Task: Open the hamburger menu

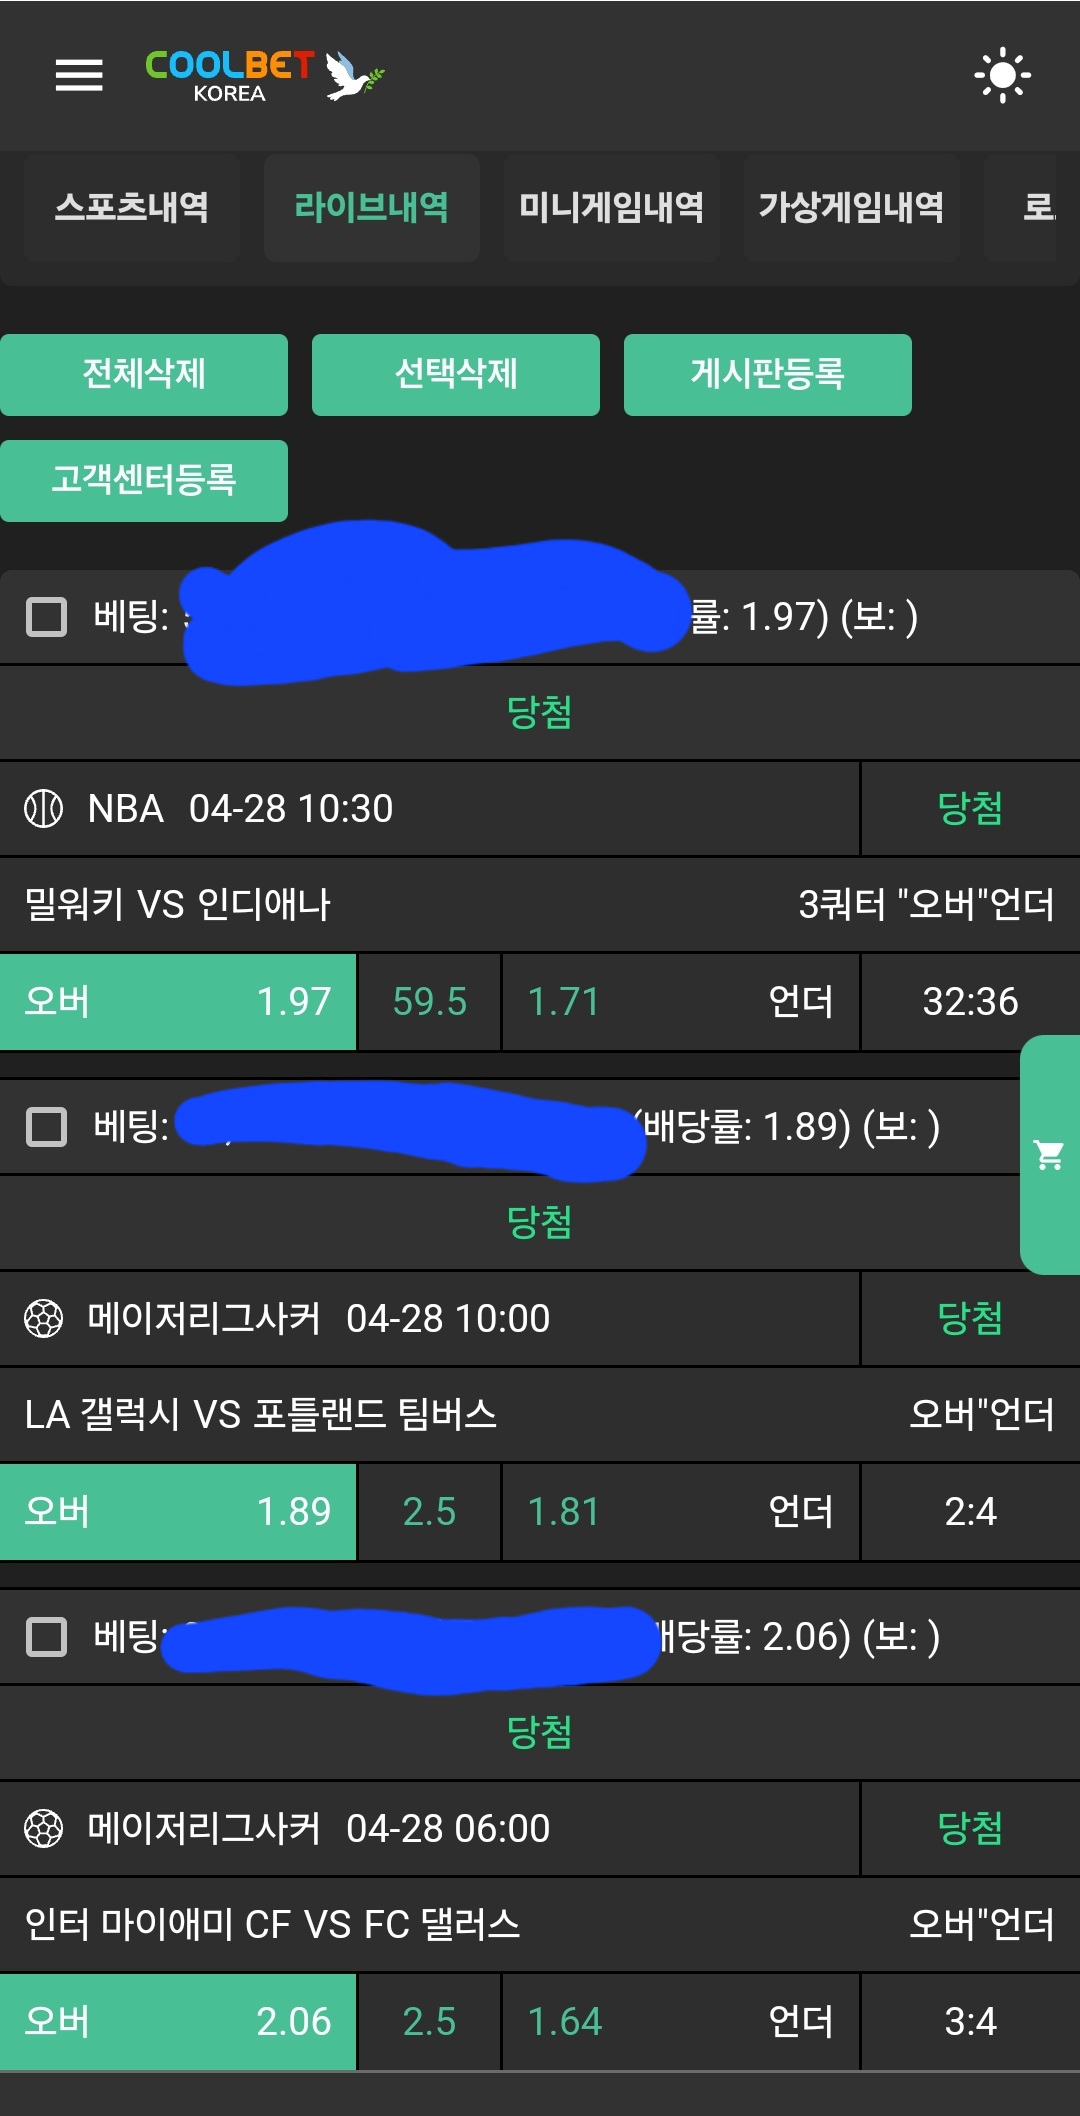Action: tap(79, 75)
